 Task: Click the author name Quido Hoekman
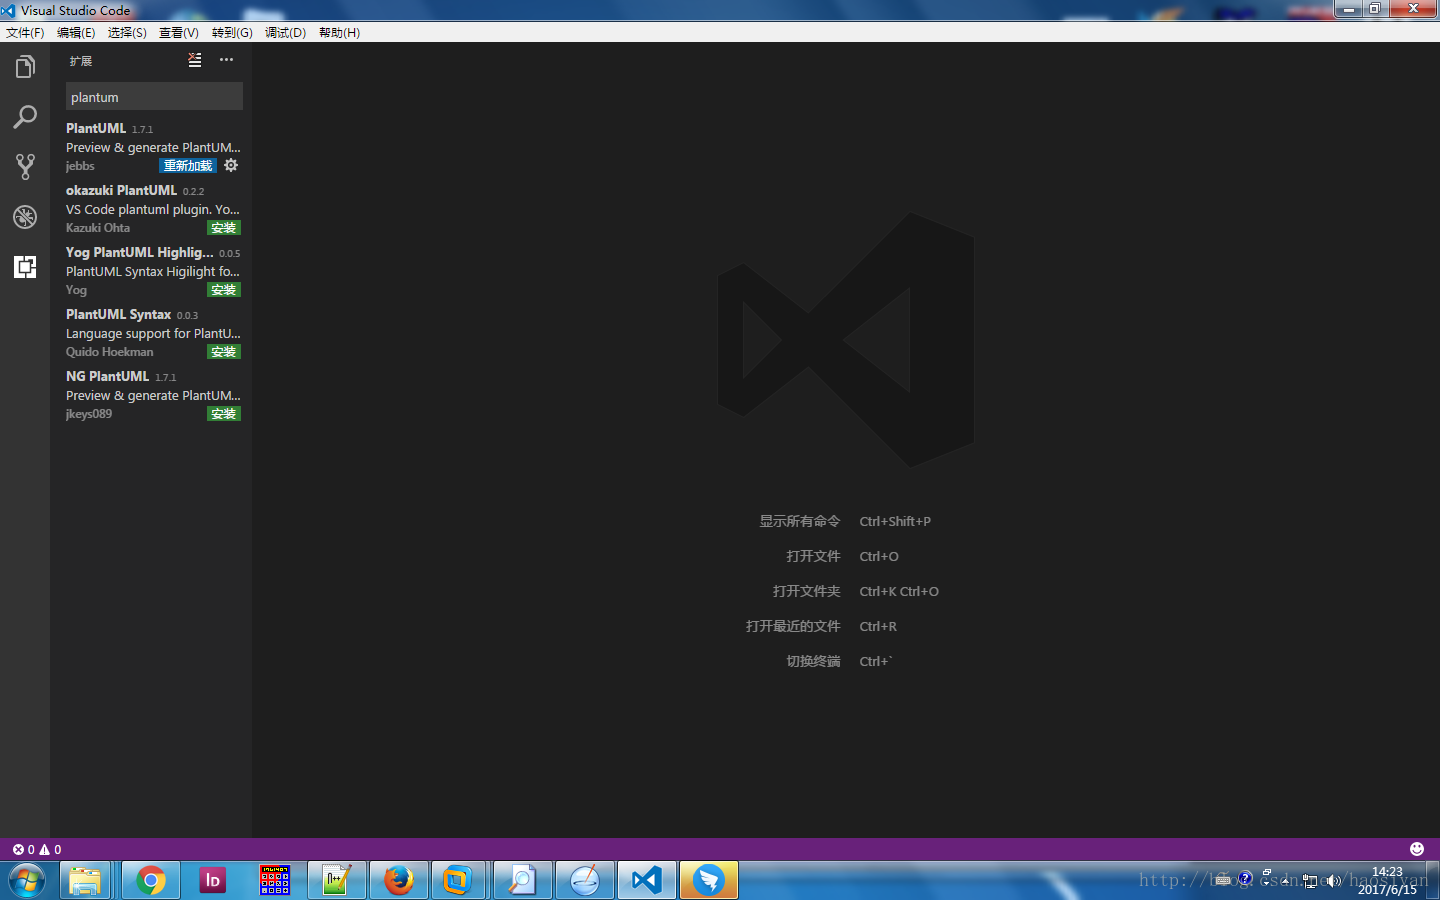(110, 352)
